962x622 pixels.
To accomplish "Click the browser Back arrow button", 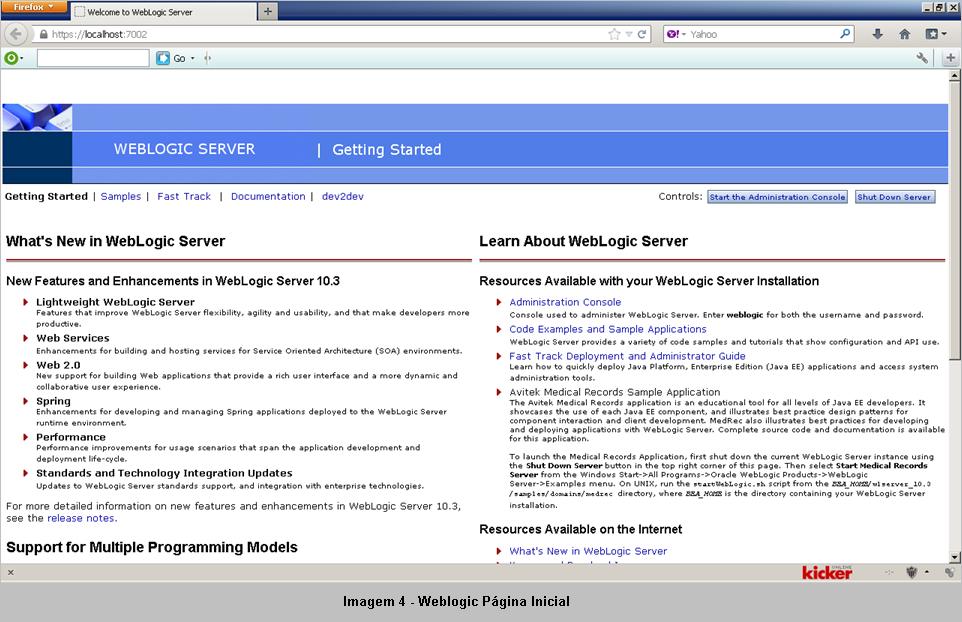I will (x=16, y=34).
